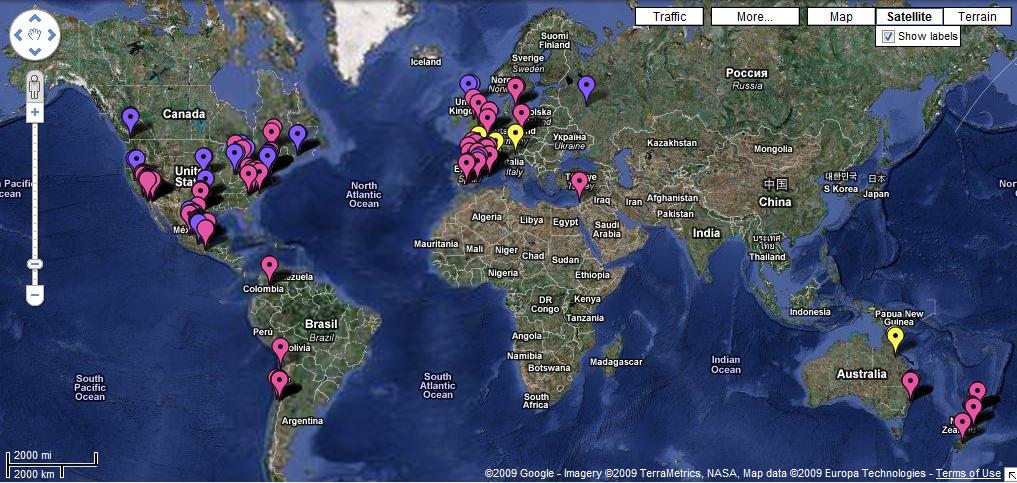Click the purple marker in western Canada
1017x483 pixels.
(130, 121)
